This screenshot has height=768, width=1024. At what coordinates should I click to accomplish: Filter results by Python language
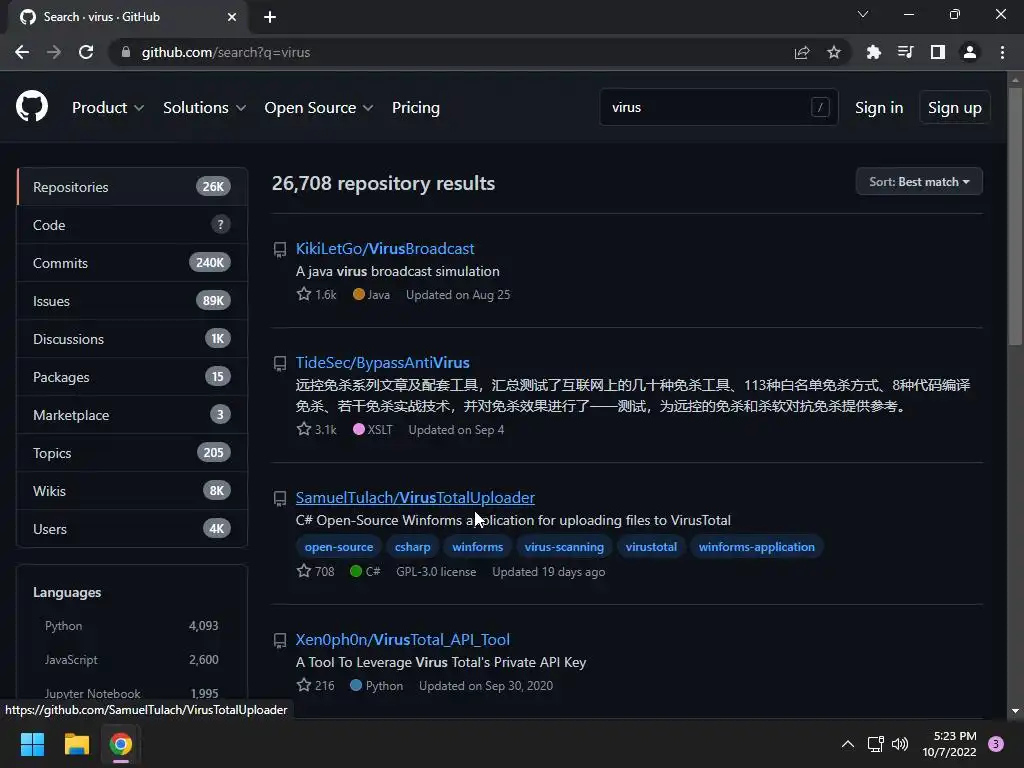pos(131,626)
